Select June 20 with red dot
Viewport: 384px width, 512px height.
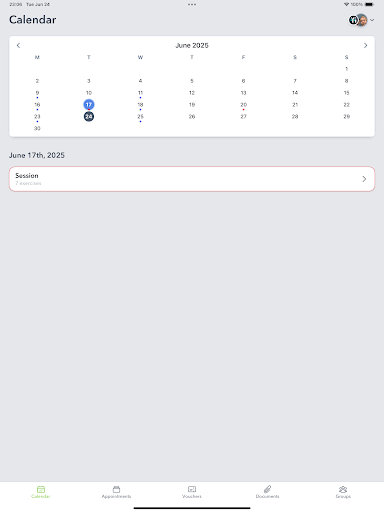[244, 105]
